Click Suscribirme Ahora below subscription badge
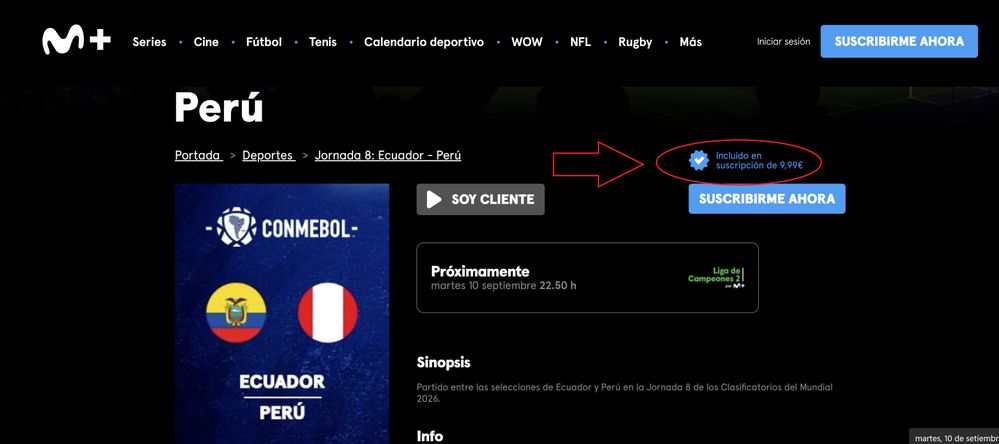The width and height of the screenshot is (999, 444). pyautogui.click(x=766, y=199)
